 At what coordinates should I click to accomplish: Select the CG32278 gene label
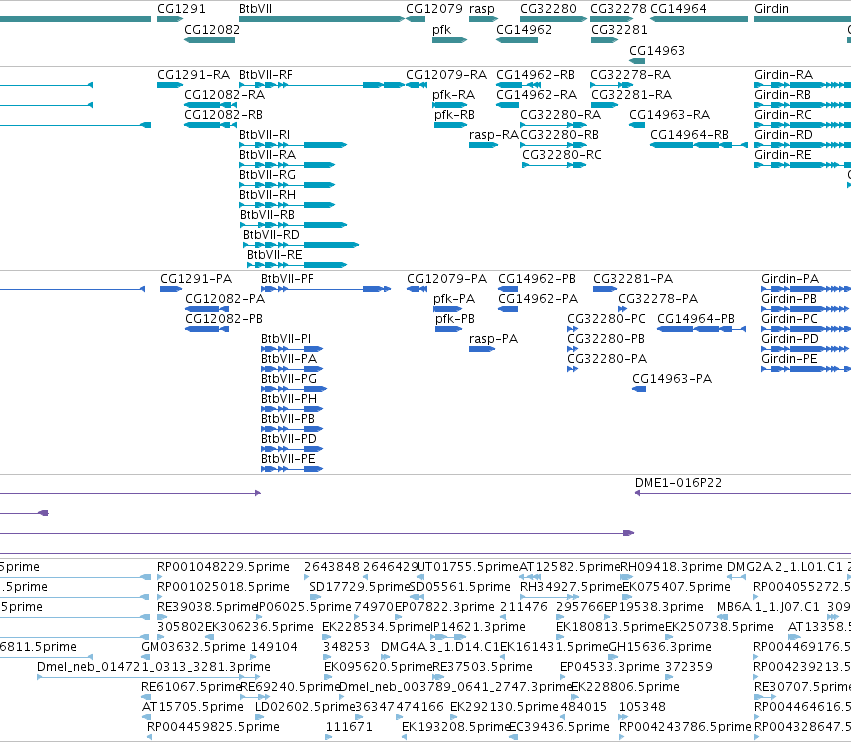click(618, 9)
